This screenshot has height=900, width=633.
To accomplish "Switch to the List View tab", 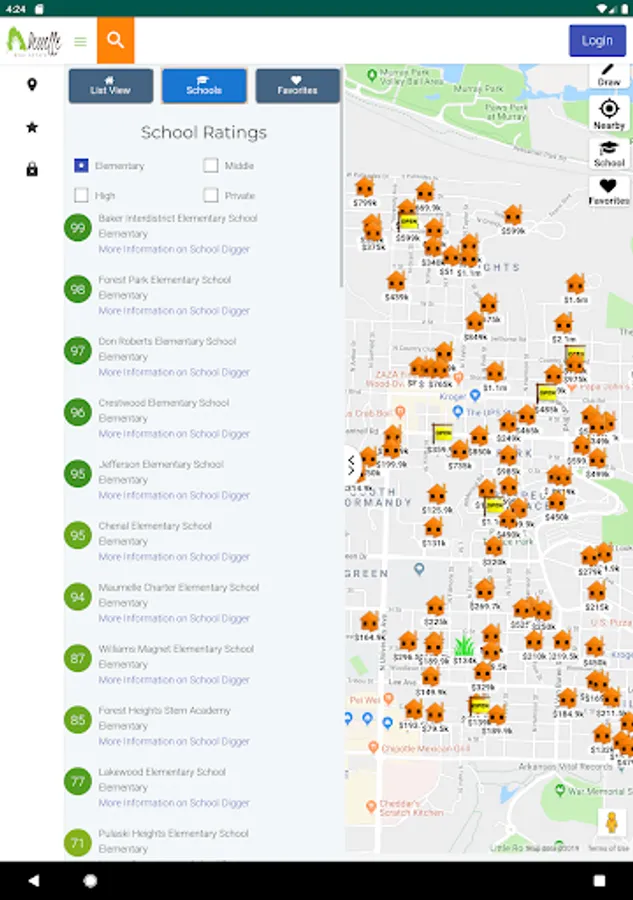I will tap(111, 86).
